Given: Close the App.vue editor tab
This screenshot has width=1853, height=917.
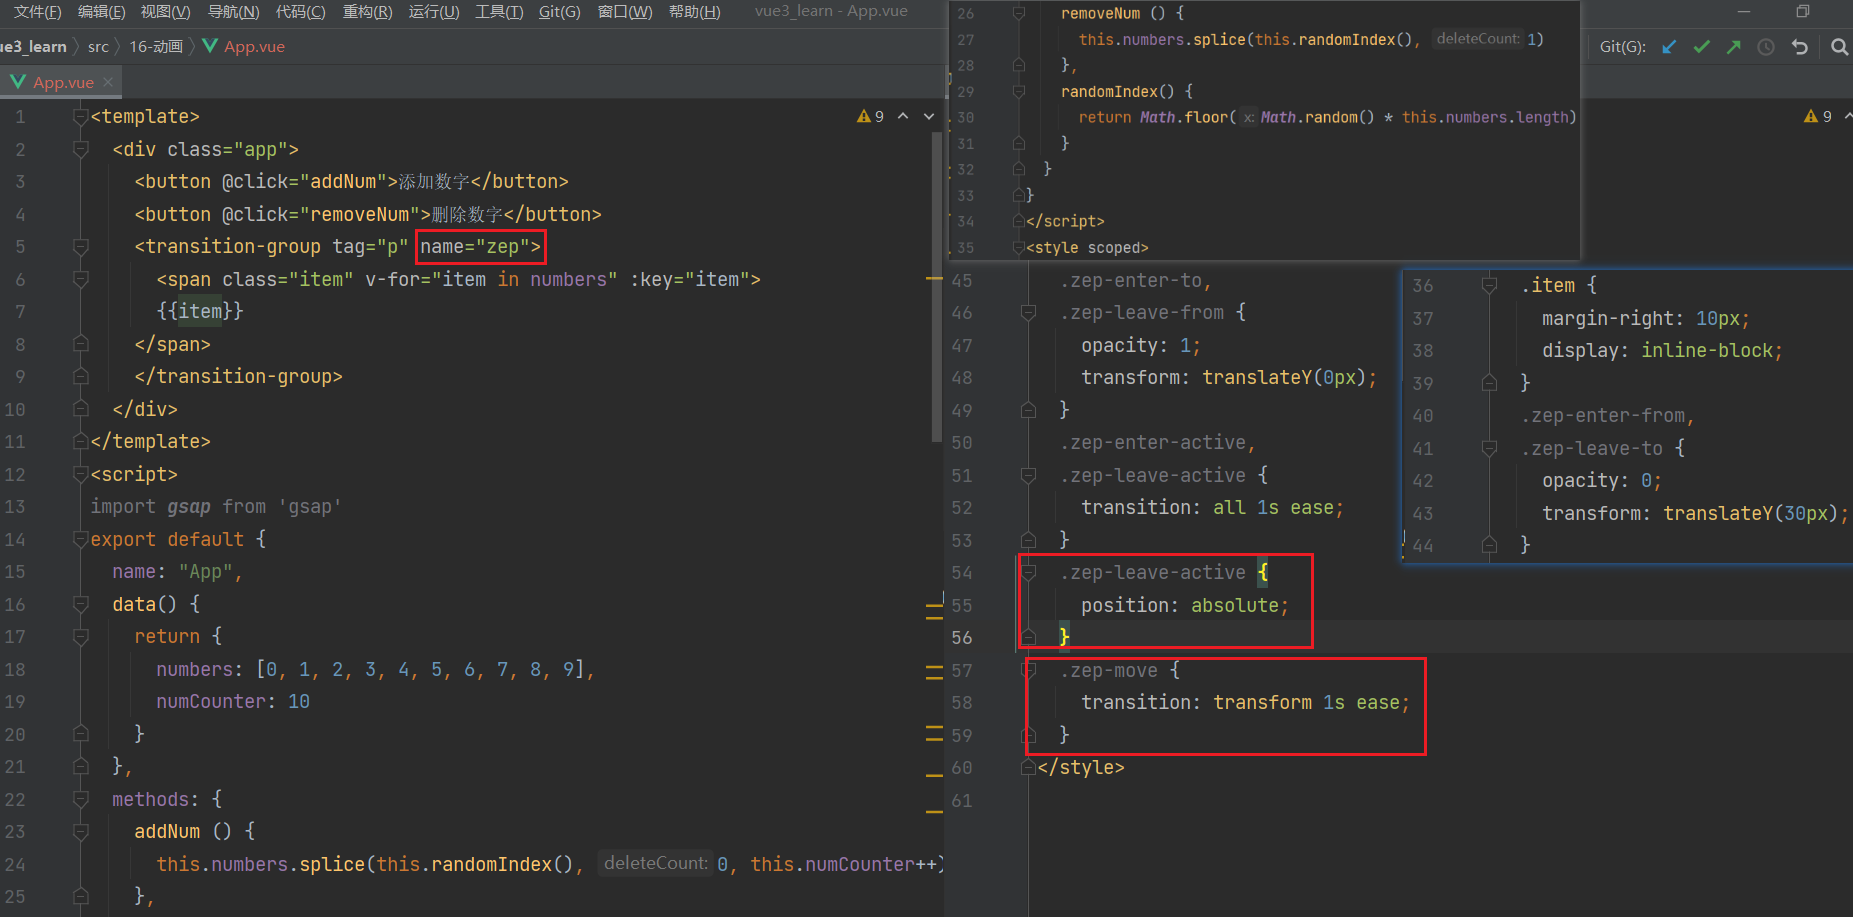Looking at the screenshot, I should pos(108,82).
